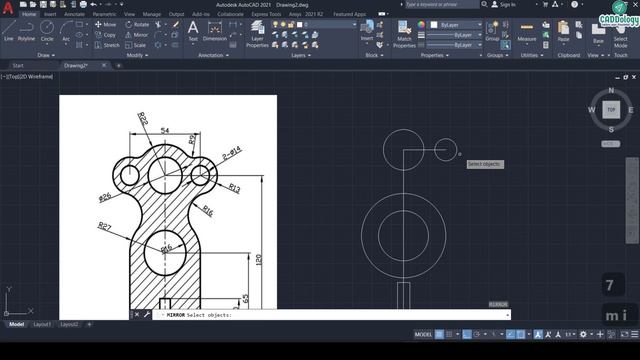This screenshot has height=360, width=640.
Task: Open the AutoCAD application menu logo
Action: (8, 7)
